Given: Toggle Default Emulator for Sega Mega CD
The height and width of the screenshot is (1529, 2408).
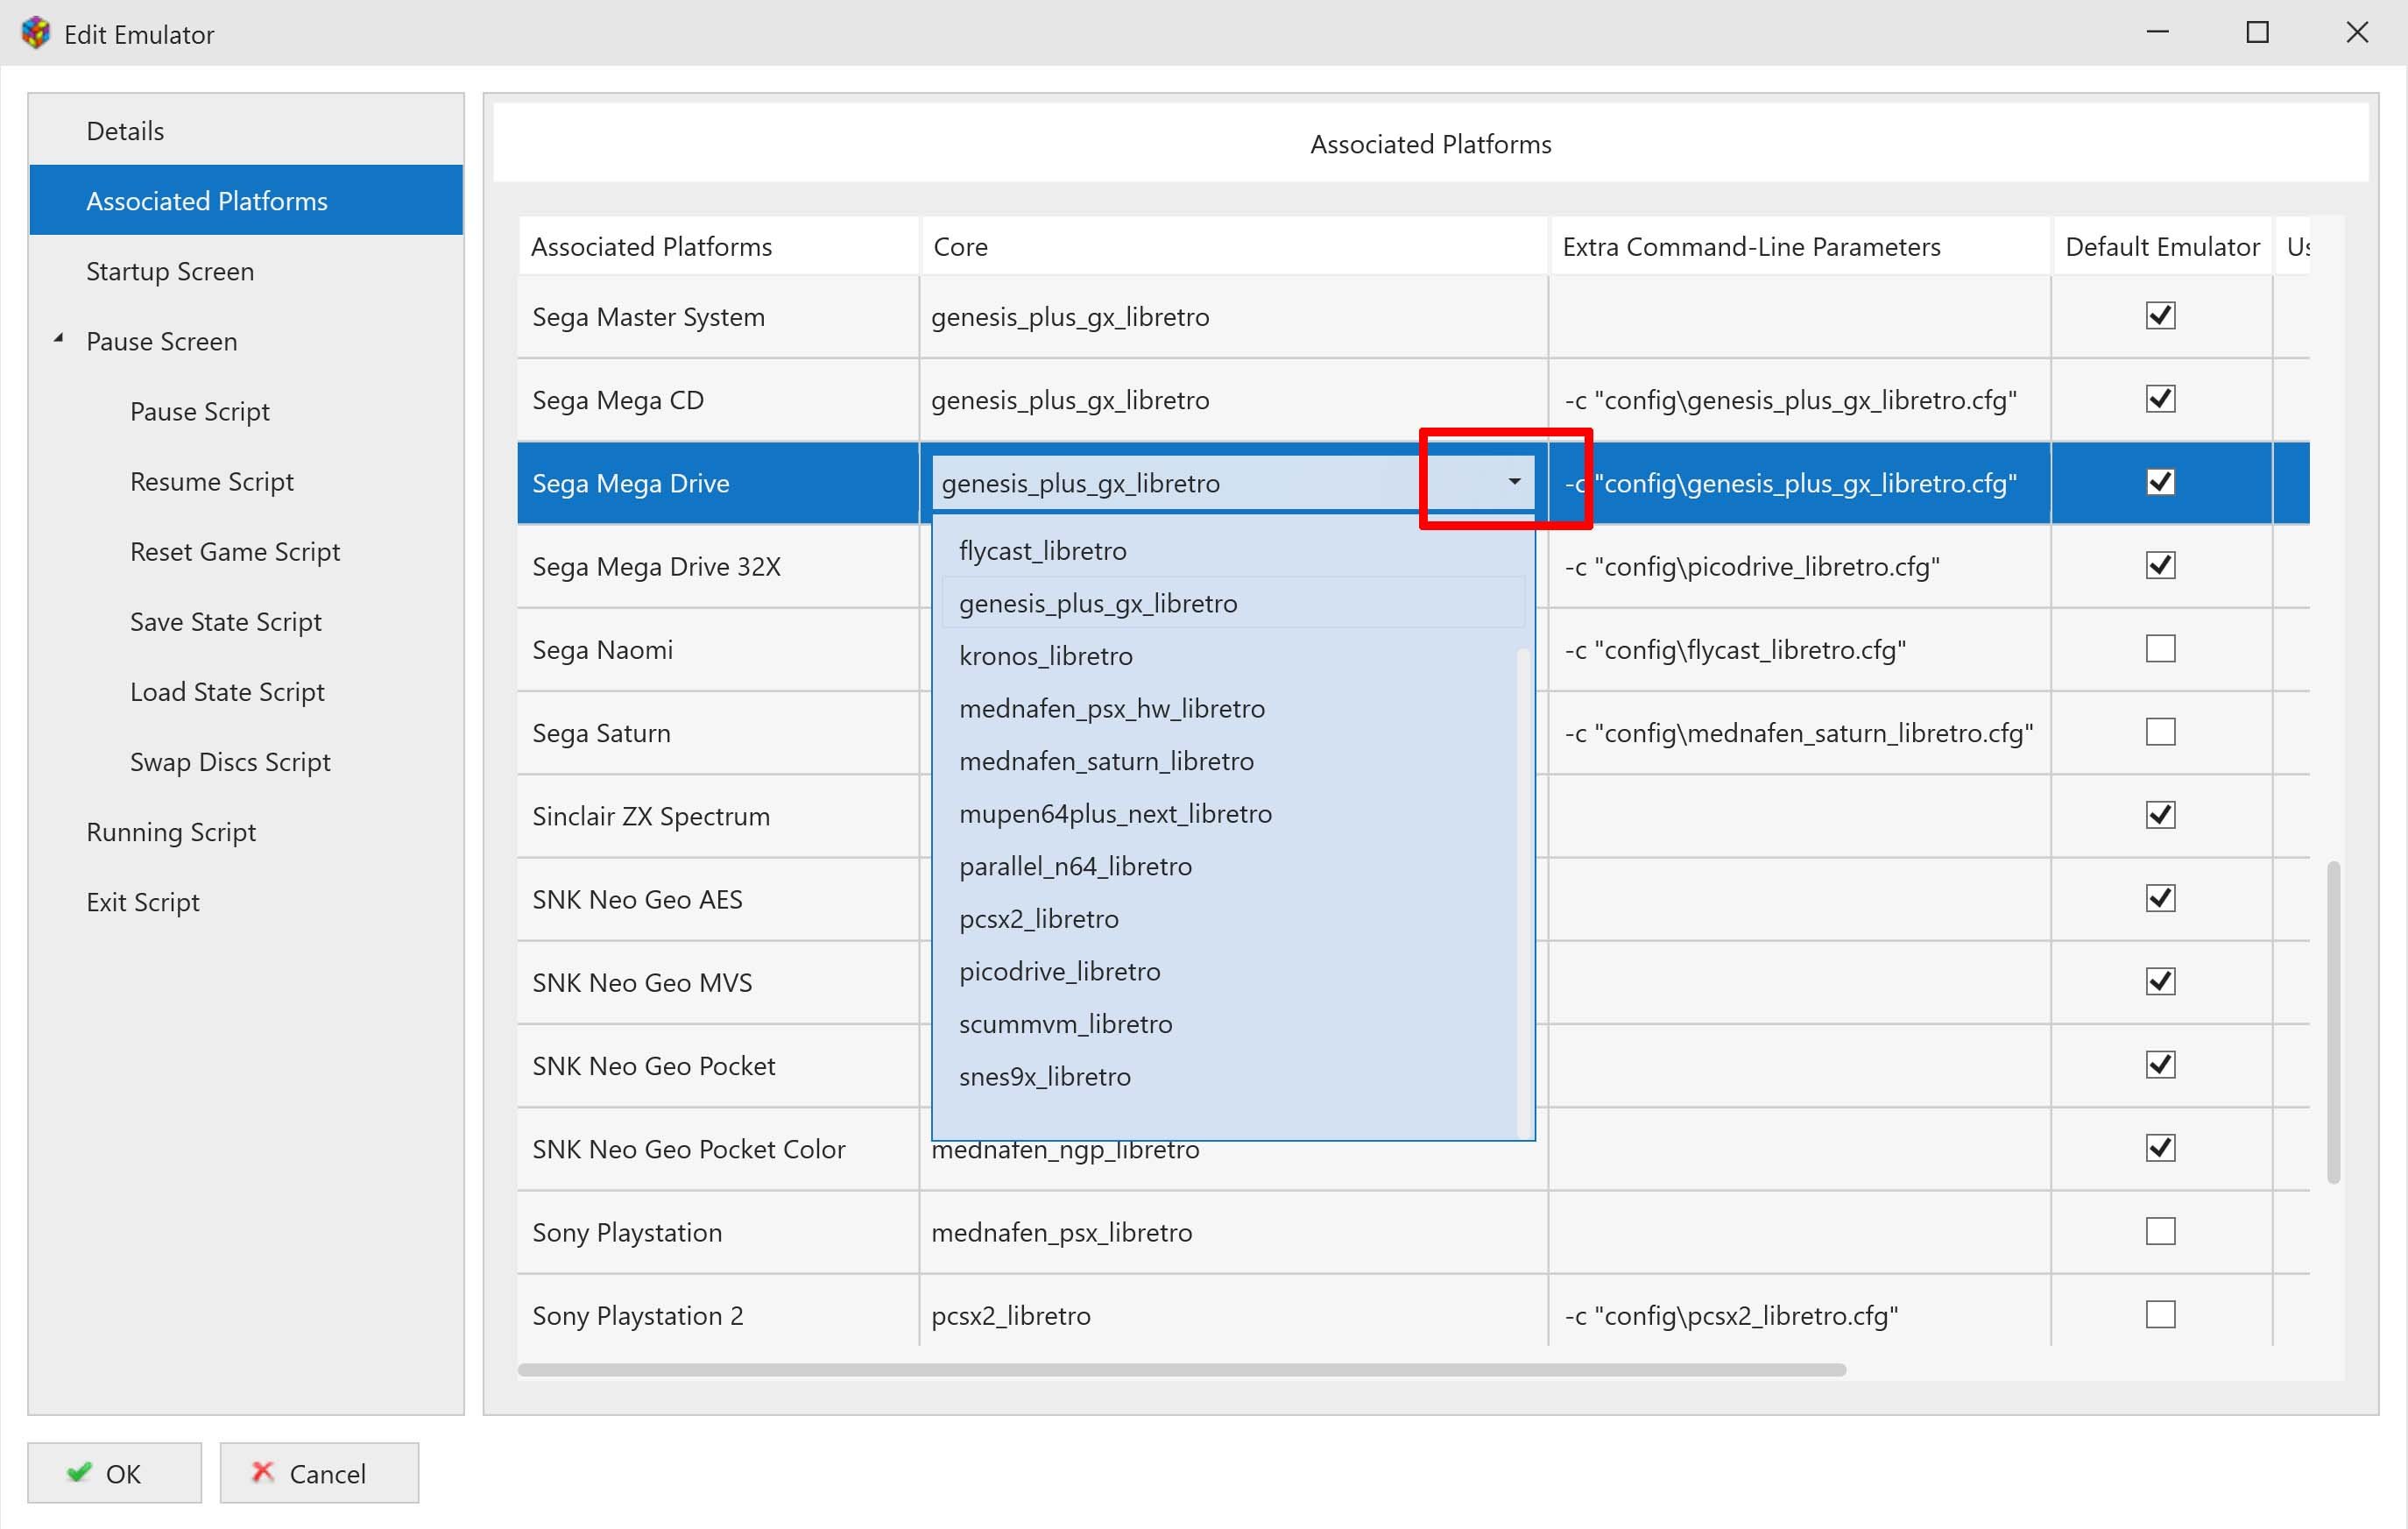Looking at the screenshot, I should [2160, 399].
